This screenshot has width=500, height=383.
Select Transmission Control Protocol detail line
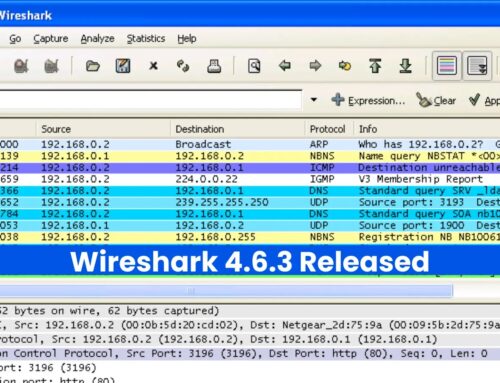coord(250,353)
